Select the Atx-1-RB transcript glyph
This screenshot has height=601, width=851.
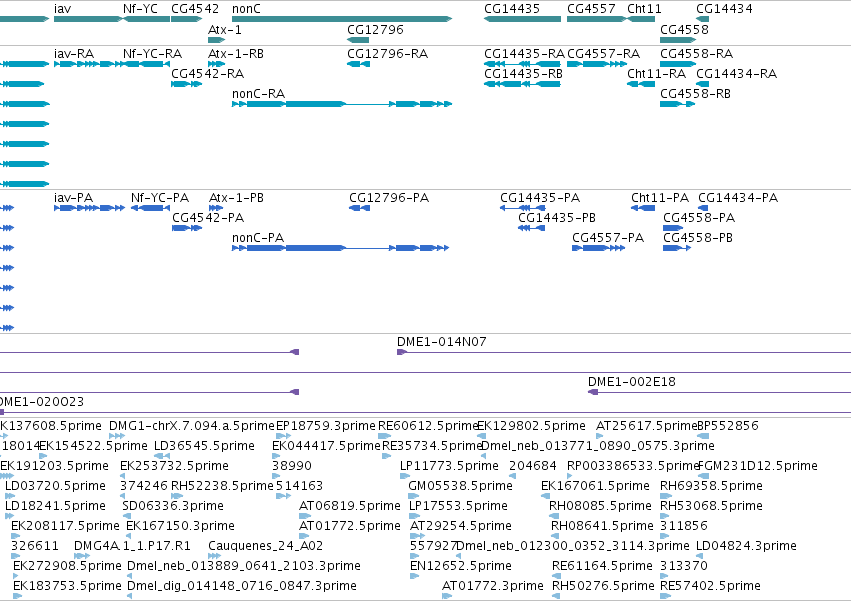click(217, 64)
